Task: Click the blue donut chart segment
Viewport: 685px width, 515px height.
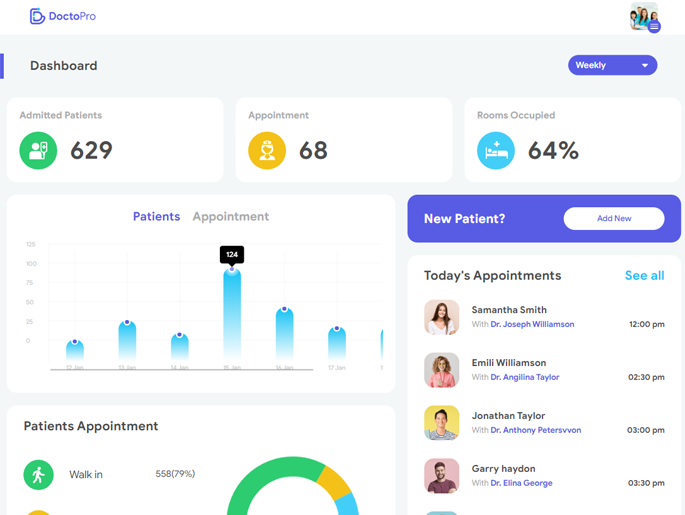Action: pyautogui.click(x=347, y=505)
